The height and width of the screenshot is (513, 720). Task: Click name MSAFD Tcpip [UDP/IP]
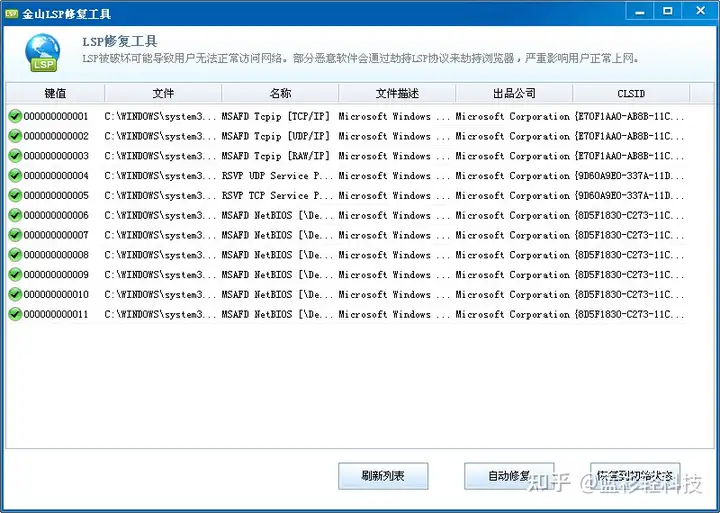276,136
